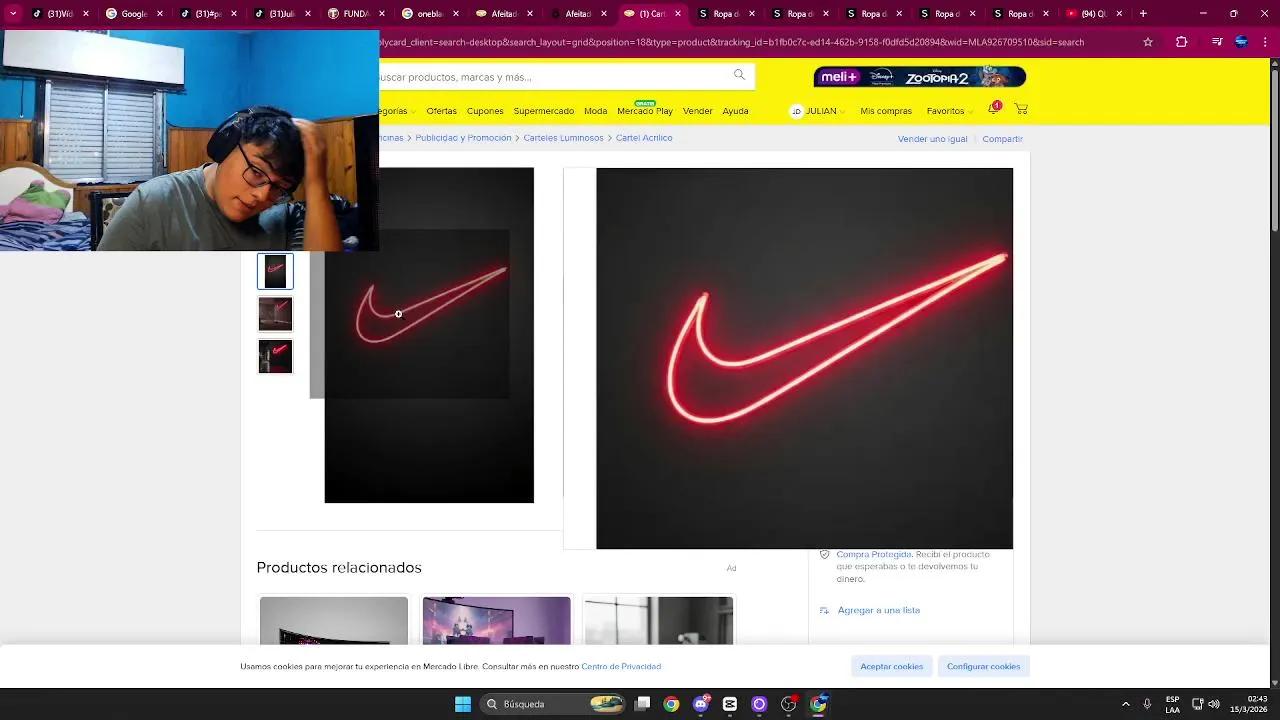
Task: Open the Vender uno igual link
Action: (932, 138)
